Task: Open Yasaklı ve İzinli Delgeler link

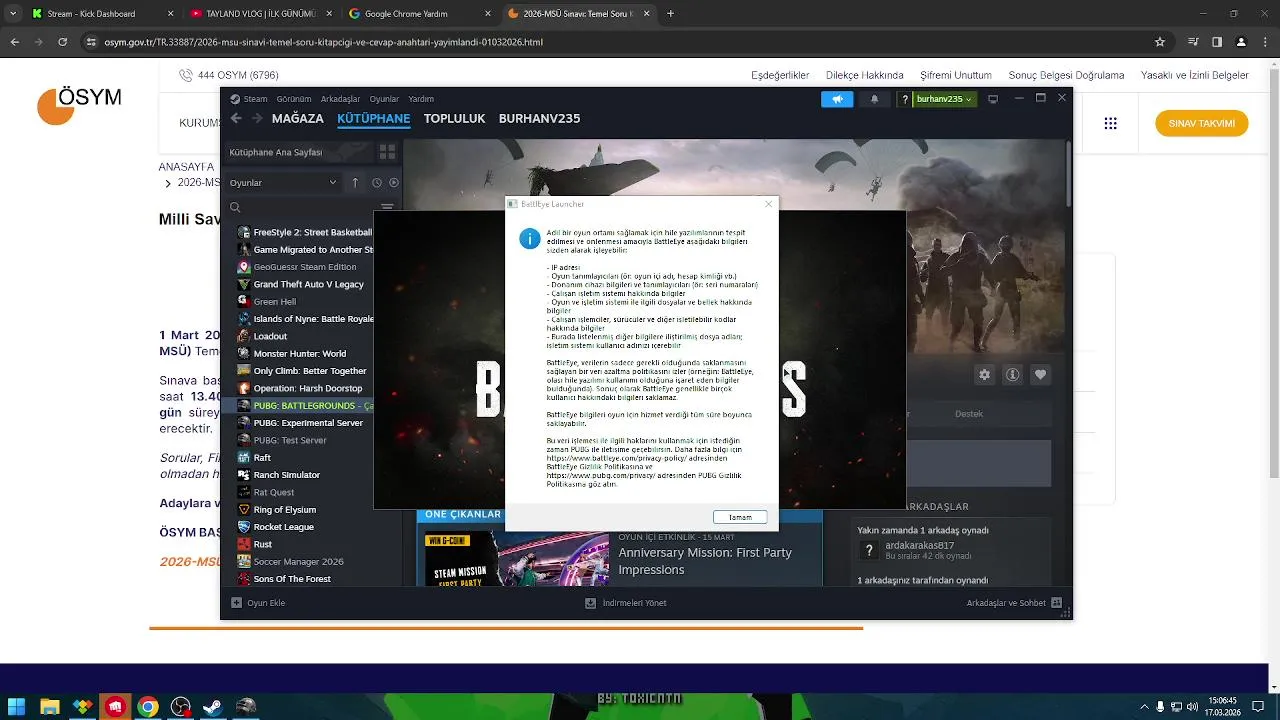Action: click(x=1195, y=75)
